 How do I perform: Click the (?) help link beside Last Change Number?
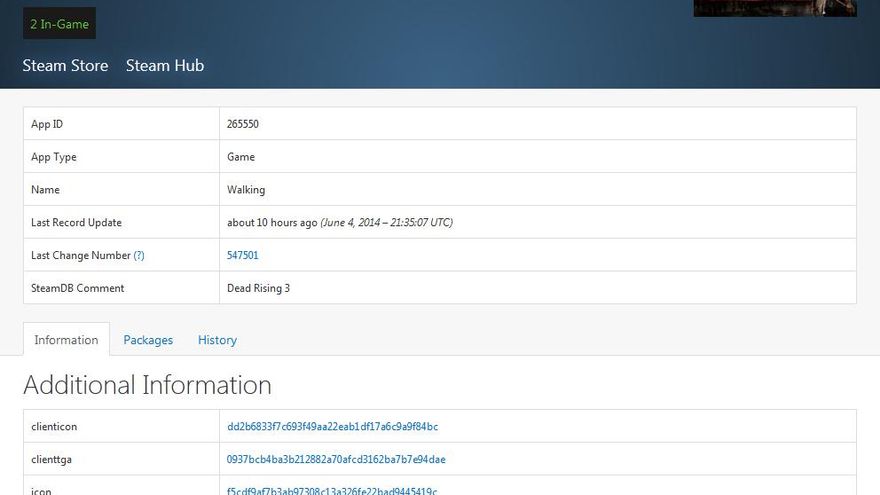click(139, 256)
